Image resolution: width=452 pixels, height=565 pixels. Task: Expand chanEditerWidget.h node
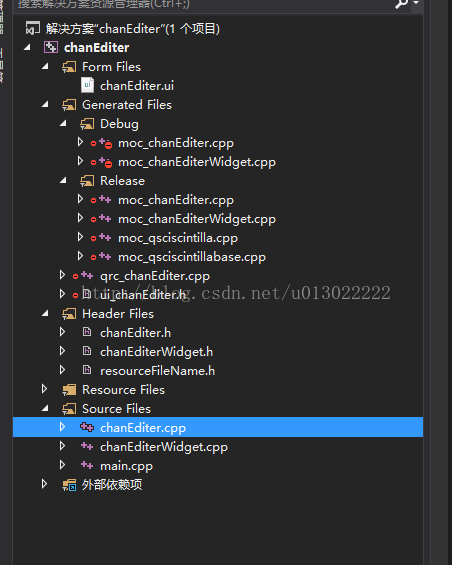pyautogui.click(x=62, y=351)
